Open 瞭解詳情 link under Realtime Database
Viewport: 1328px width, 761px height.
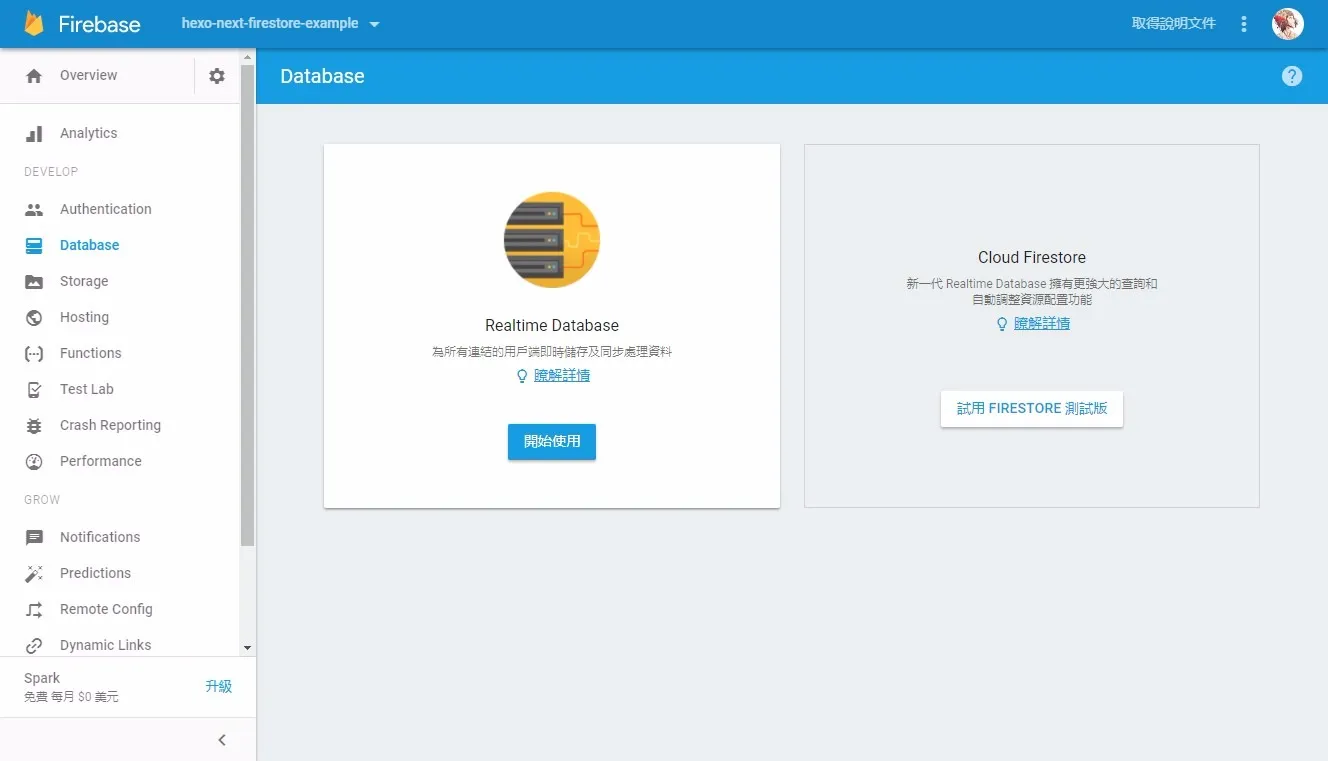[561, 376]
